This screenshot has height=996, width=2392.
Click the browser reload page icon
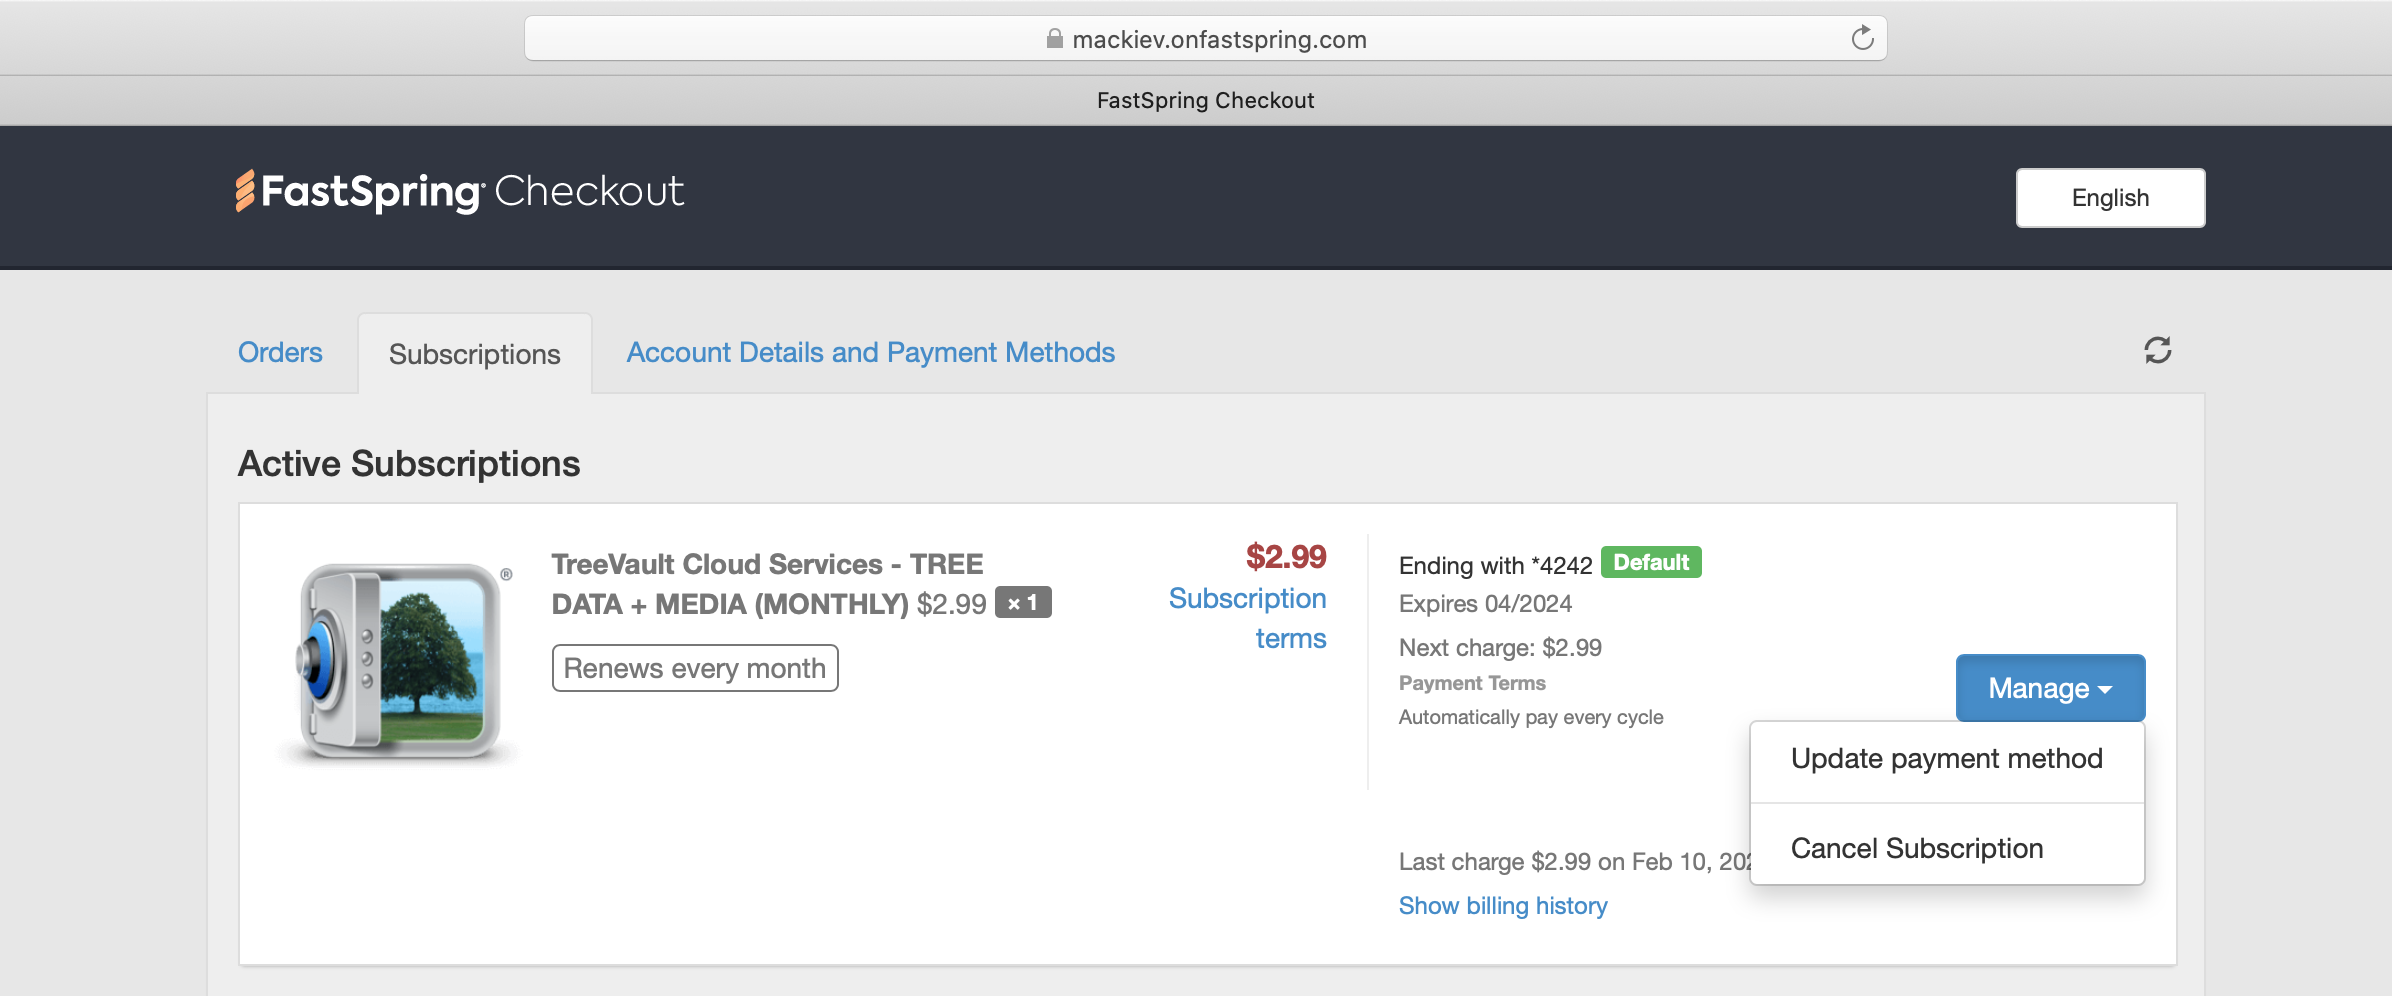1861,39
